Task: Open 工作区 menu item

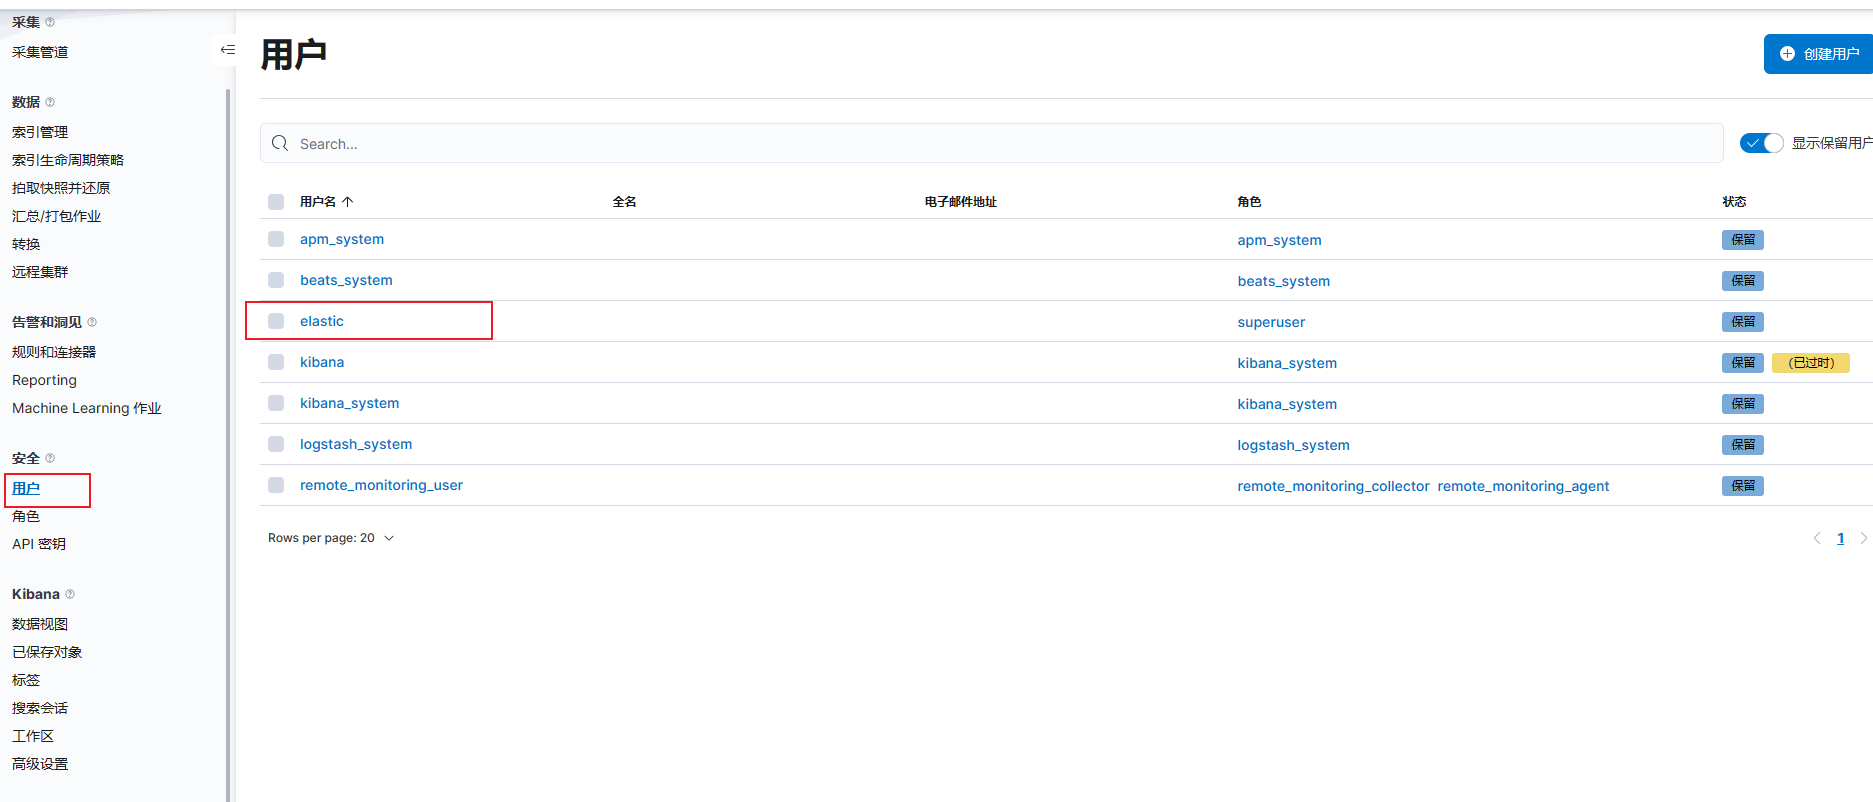Action: (x=33, y=736)
